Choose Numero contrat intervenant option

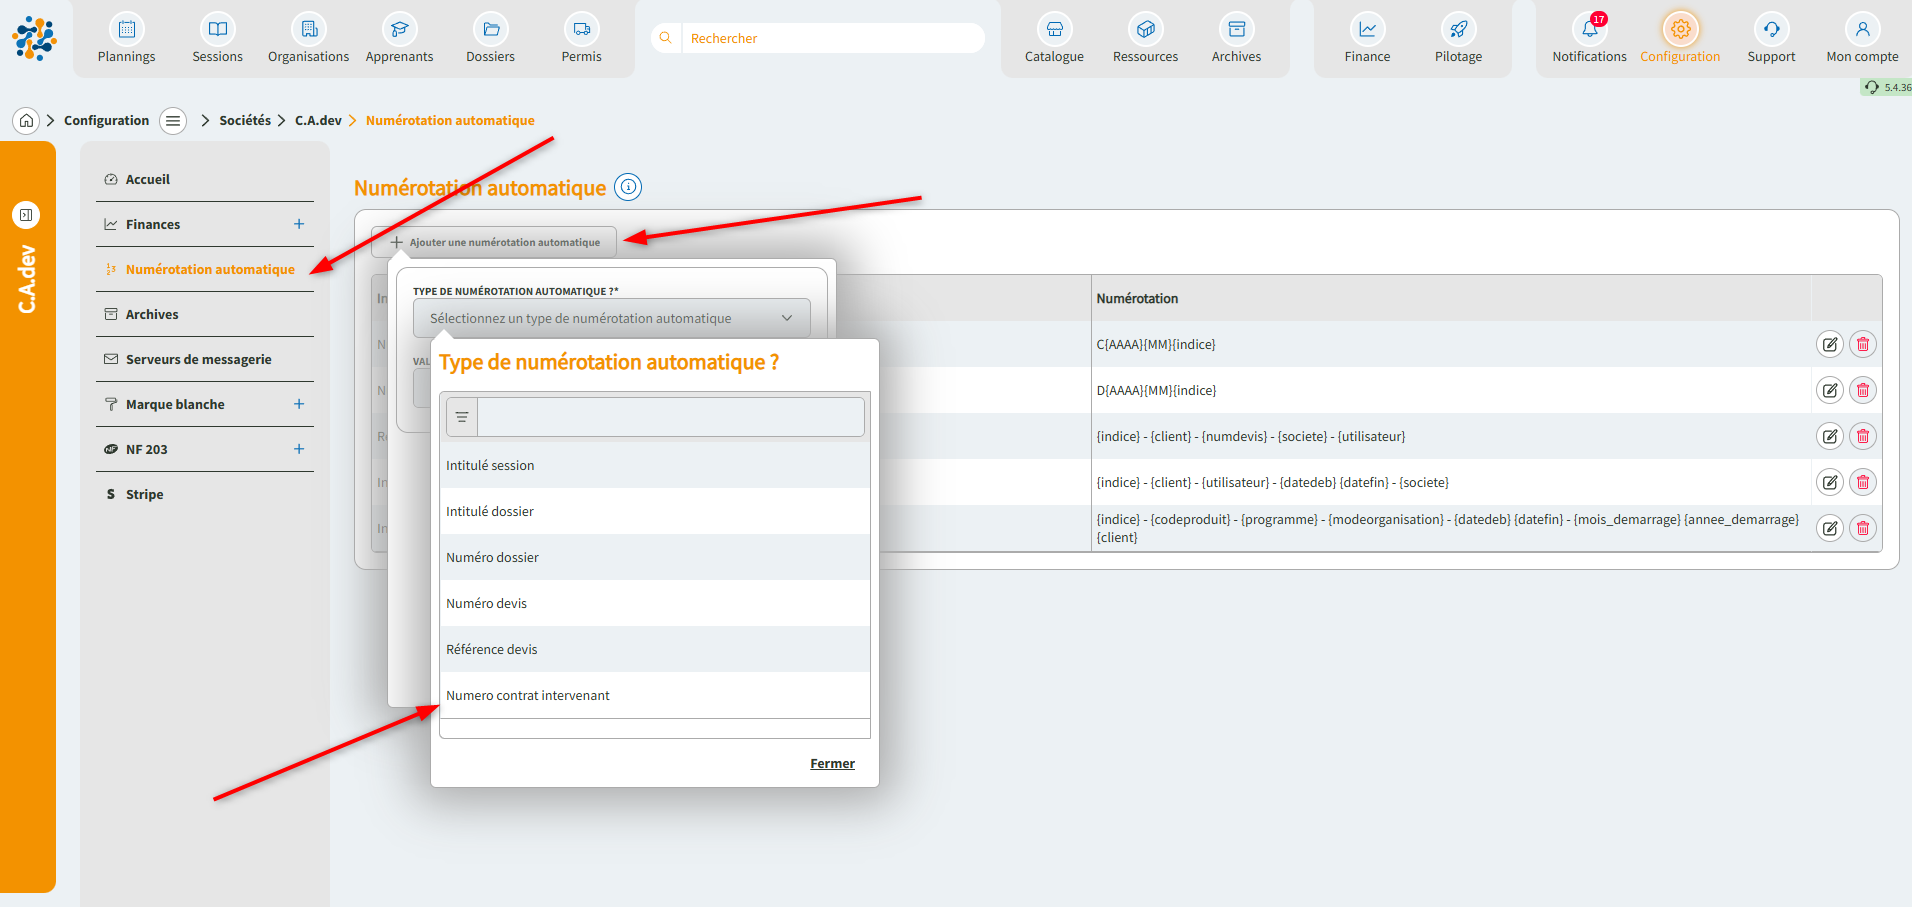(x=528, y=695)
